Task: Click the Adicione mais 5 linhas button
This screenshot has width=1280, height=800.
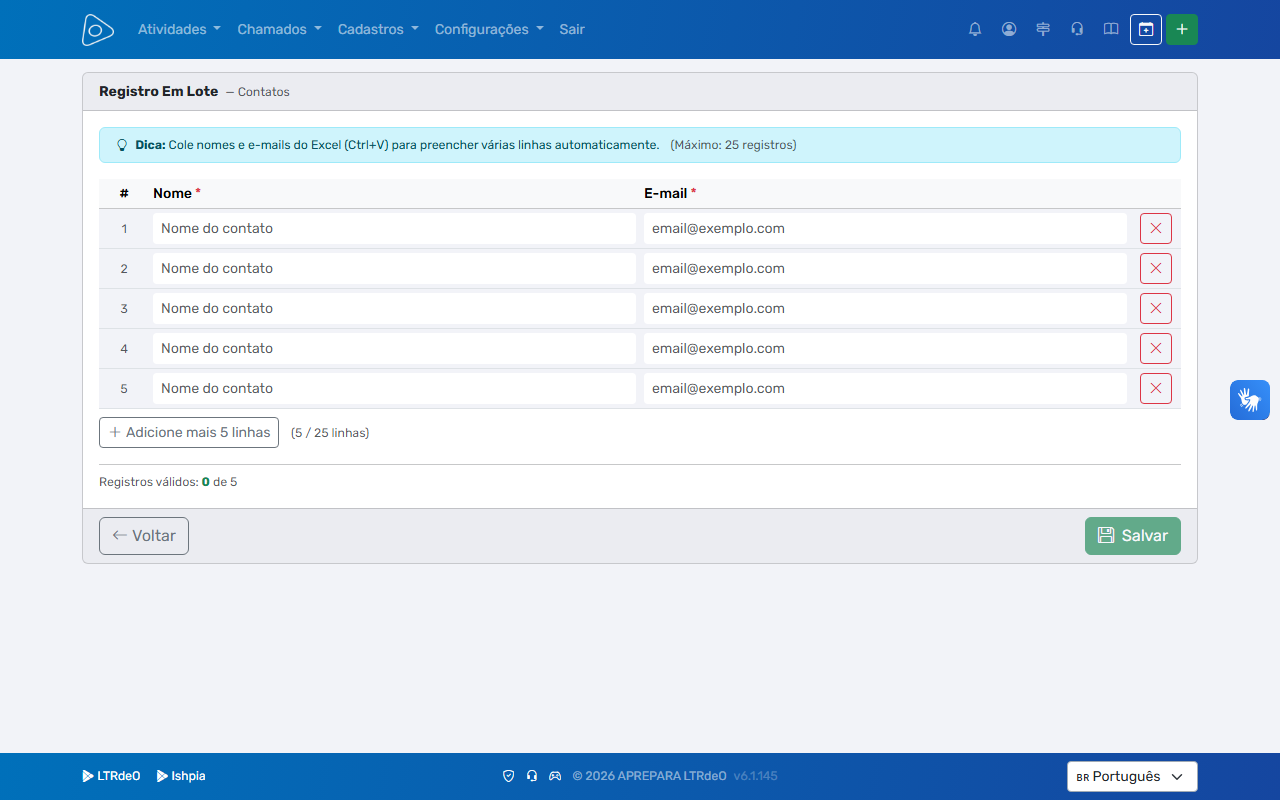Action: coord(189,432)
